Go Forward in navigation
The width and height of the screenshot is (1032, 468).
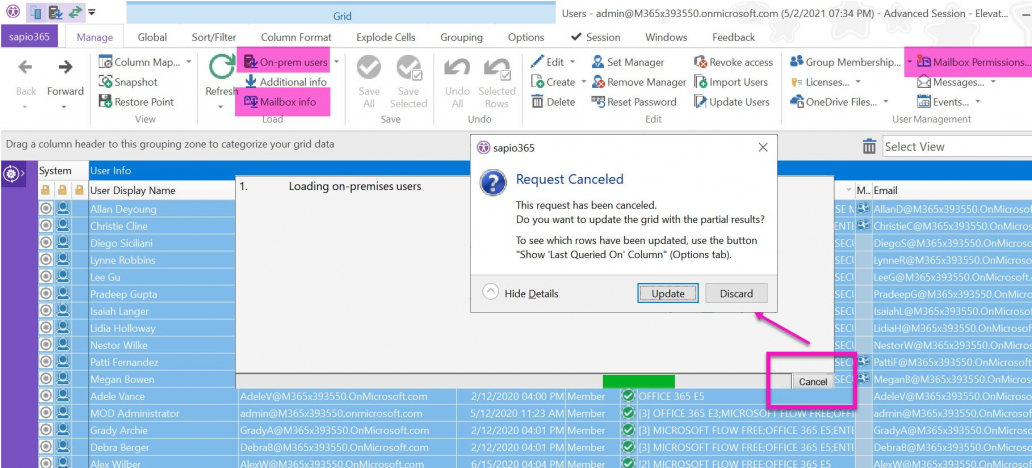point(65,66)
